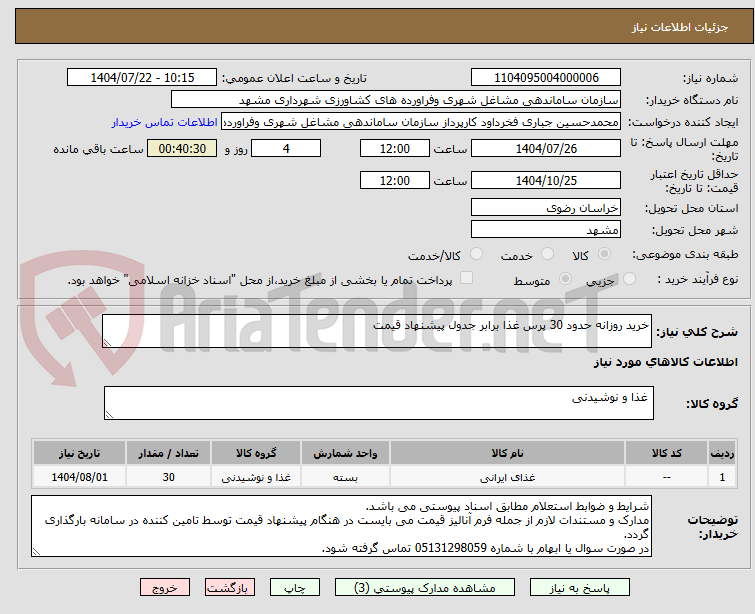Select the خدمت radio button
The width and height of the screenshot is (755, 614).
pyautogui.click(x=547, y=254)
